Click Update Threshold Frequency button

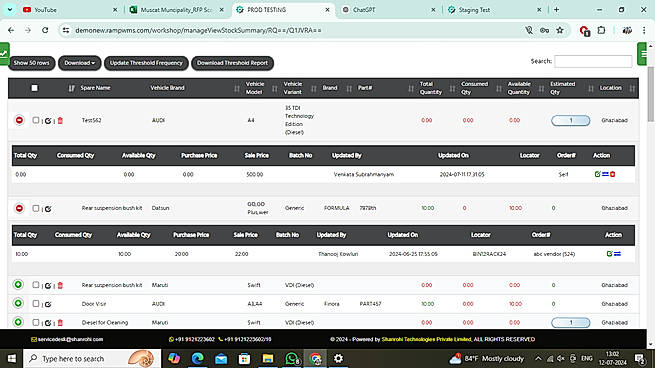click(x=146, y=63)
